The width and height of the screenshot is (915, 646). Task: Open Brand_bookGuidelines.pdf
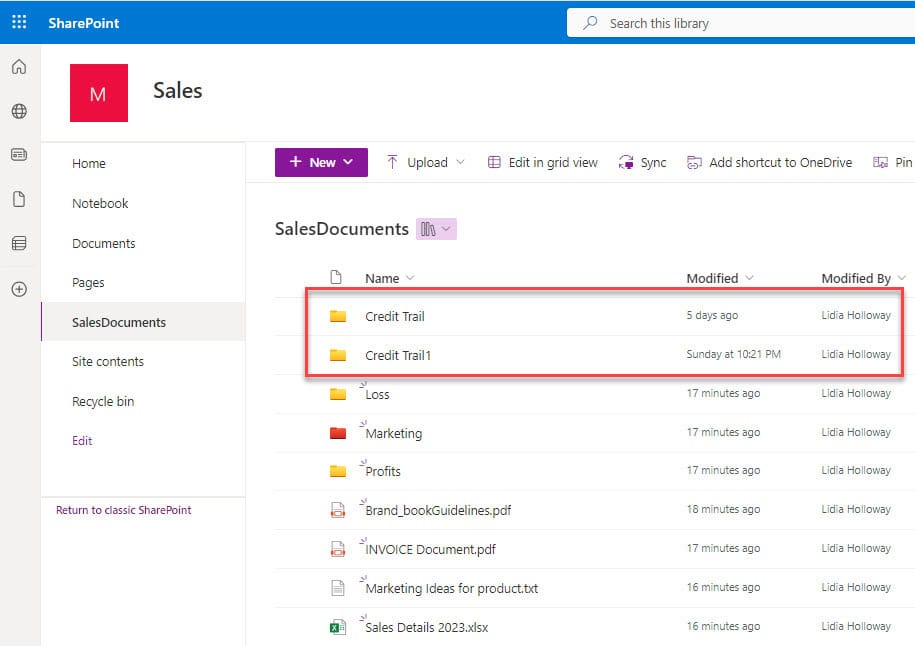tap(438, 511)
